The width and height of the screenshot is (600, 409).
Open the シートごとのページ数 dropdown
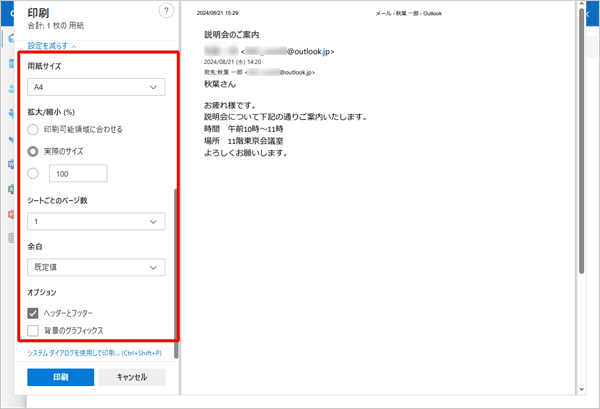pyautogui.click(x=96, y=222)
